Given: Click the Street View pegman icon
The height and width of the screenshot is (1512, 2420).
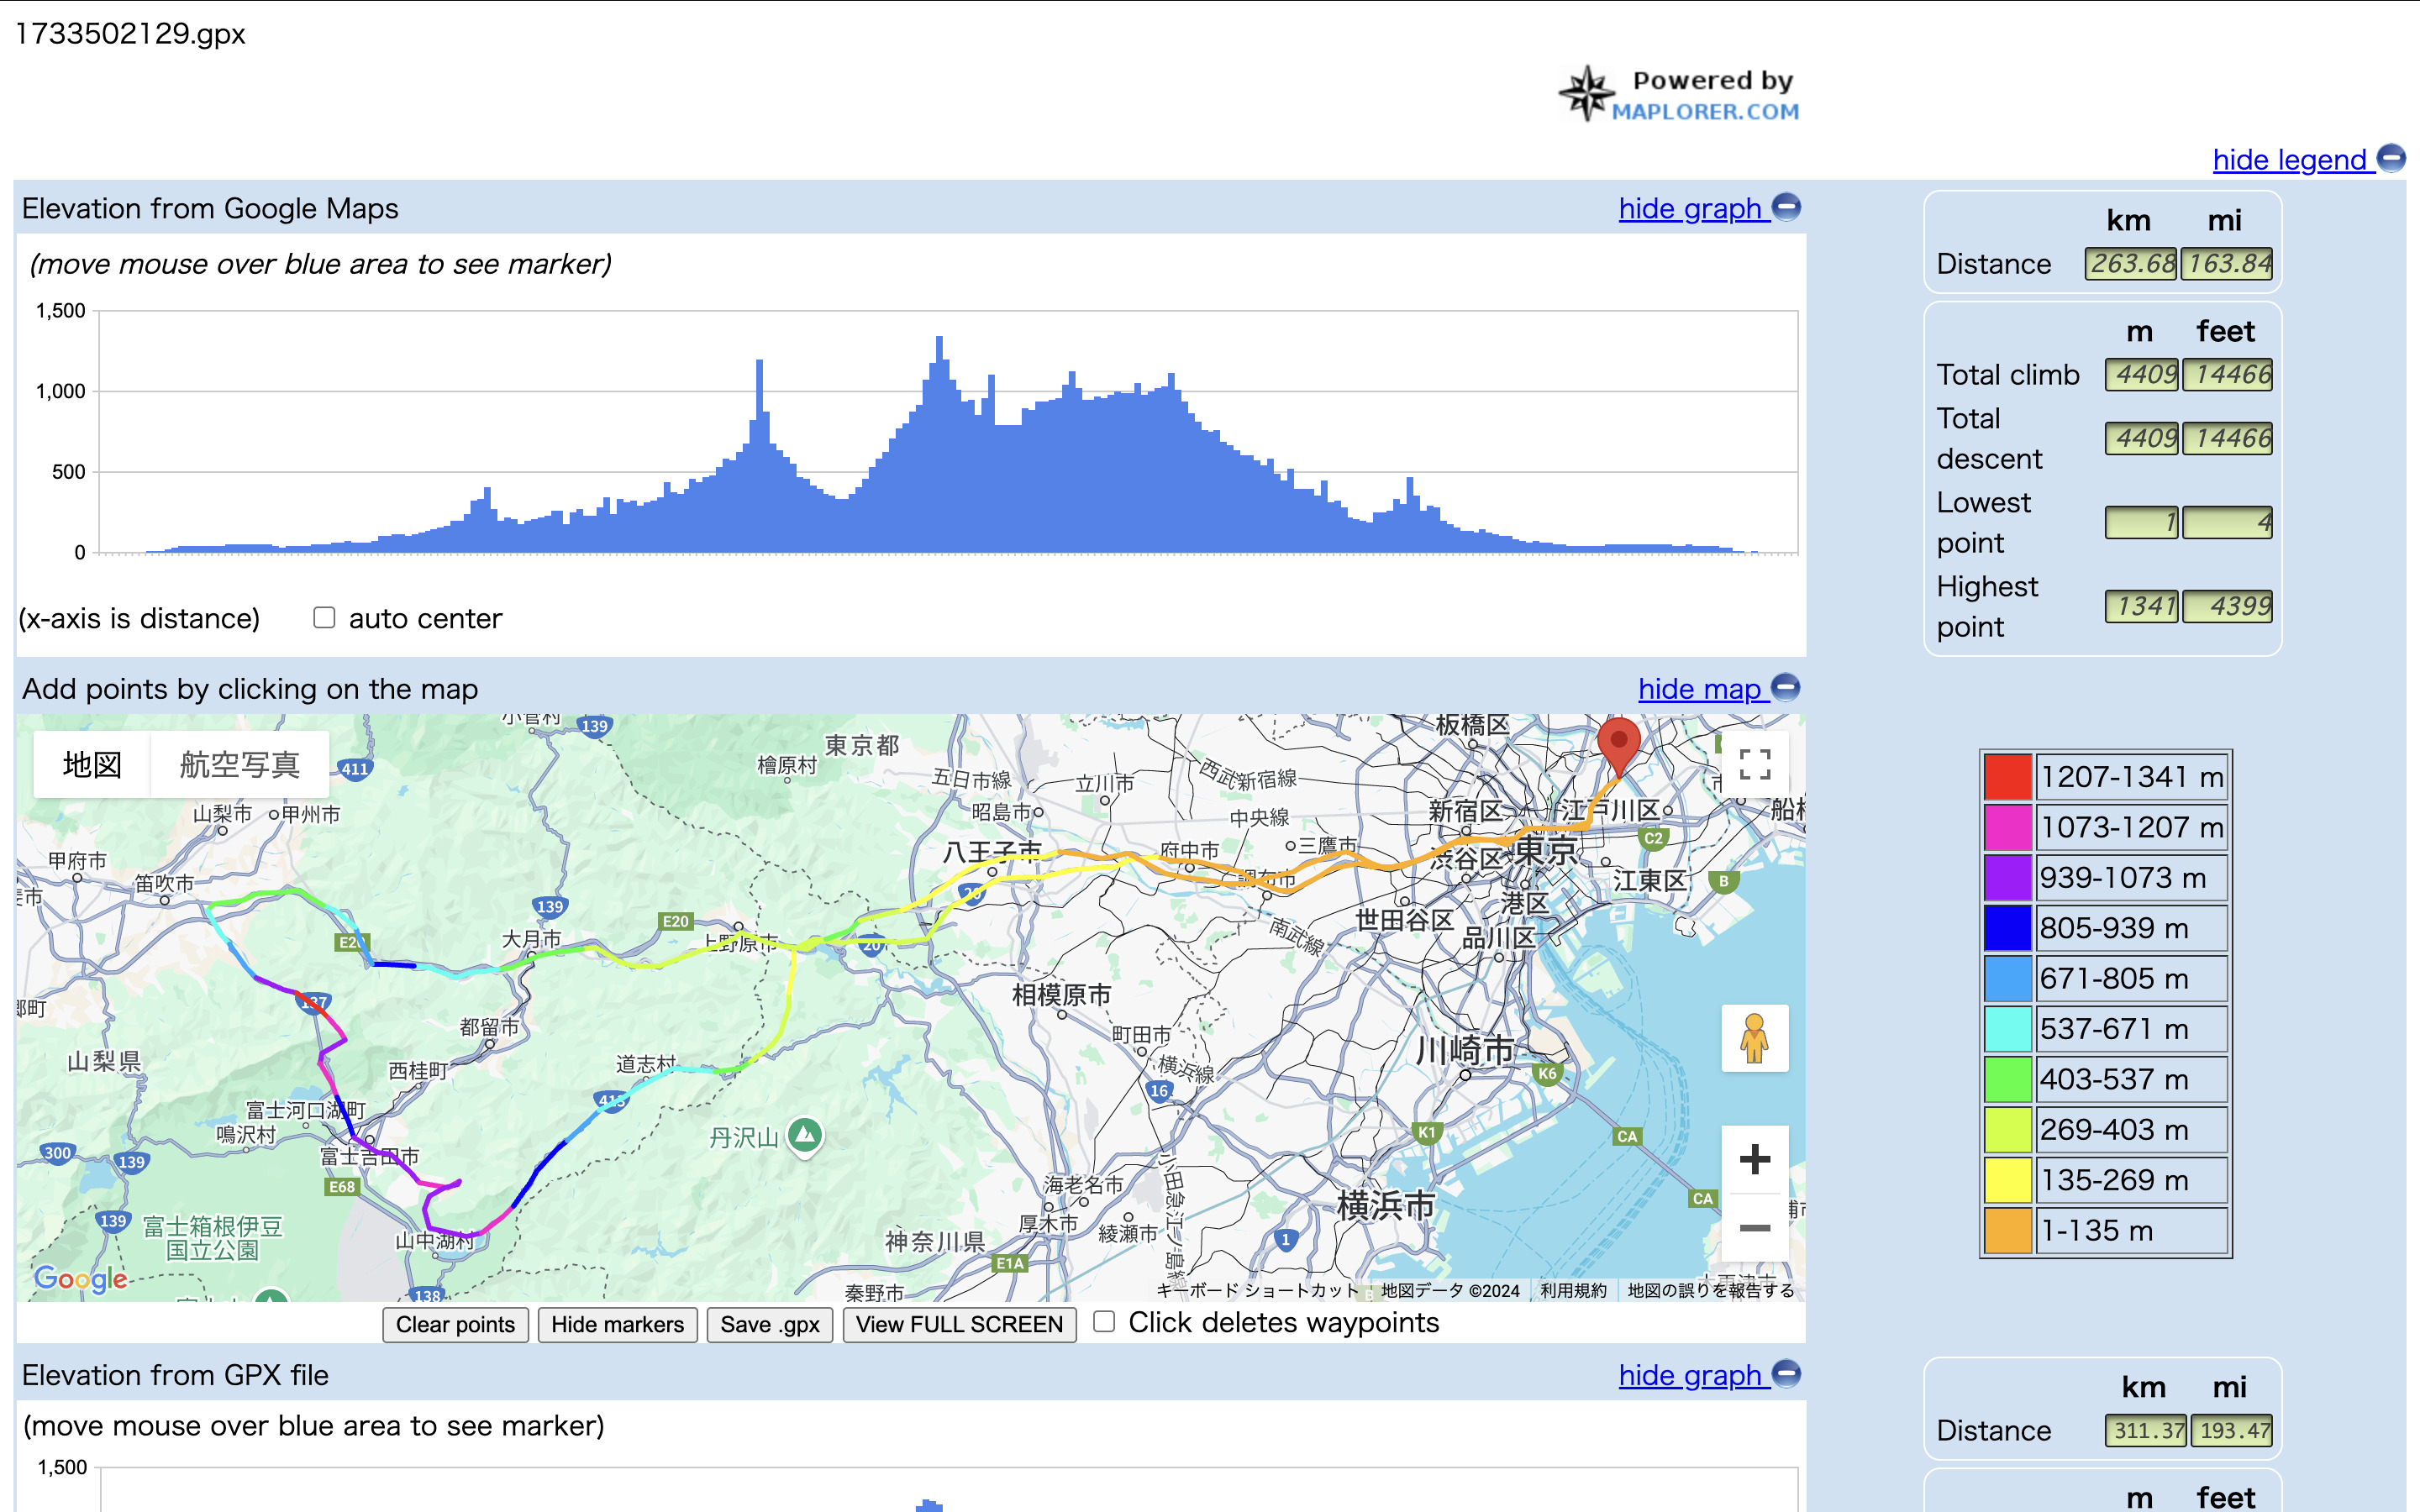Looking at the screenshot, I should pyautogui.click(x=1754, y=1038).
